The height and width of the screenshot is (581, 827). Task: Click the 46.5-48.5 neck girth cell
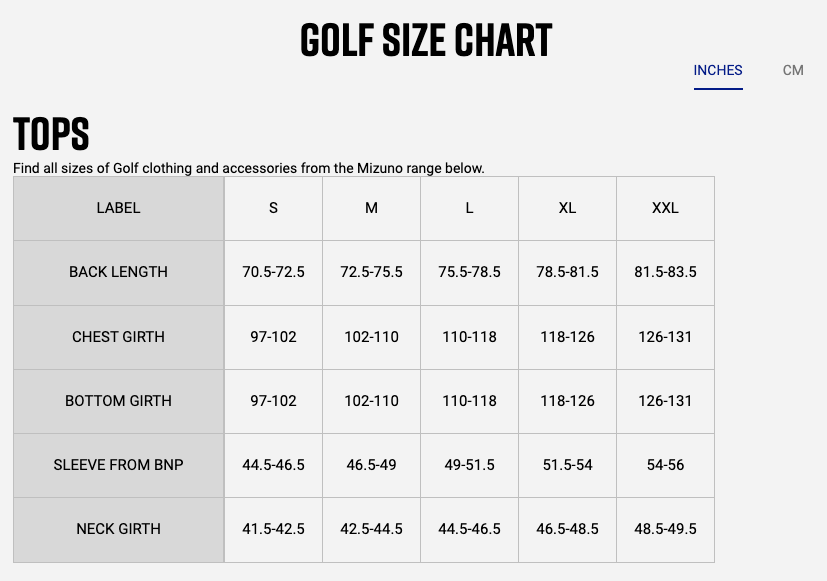(567, 528)
